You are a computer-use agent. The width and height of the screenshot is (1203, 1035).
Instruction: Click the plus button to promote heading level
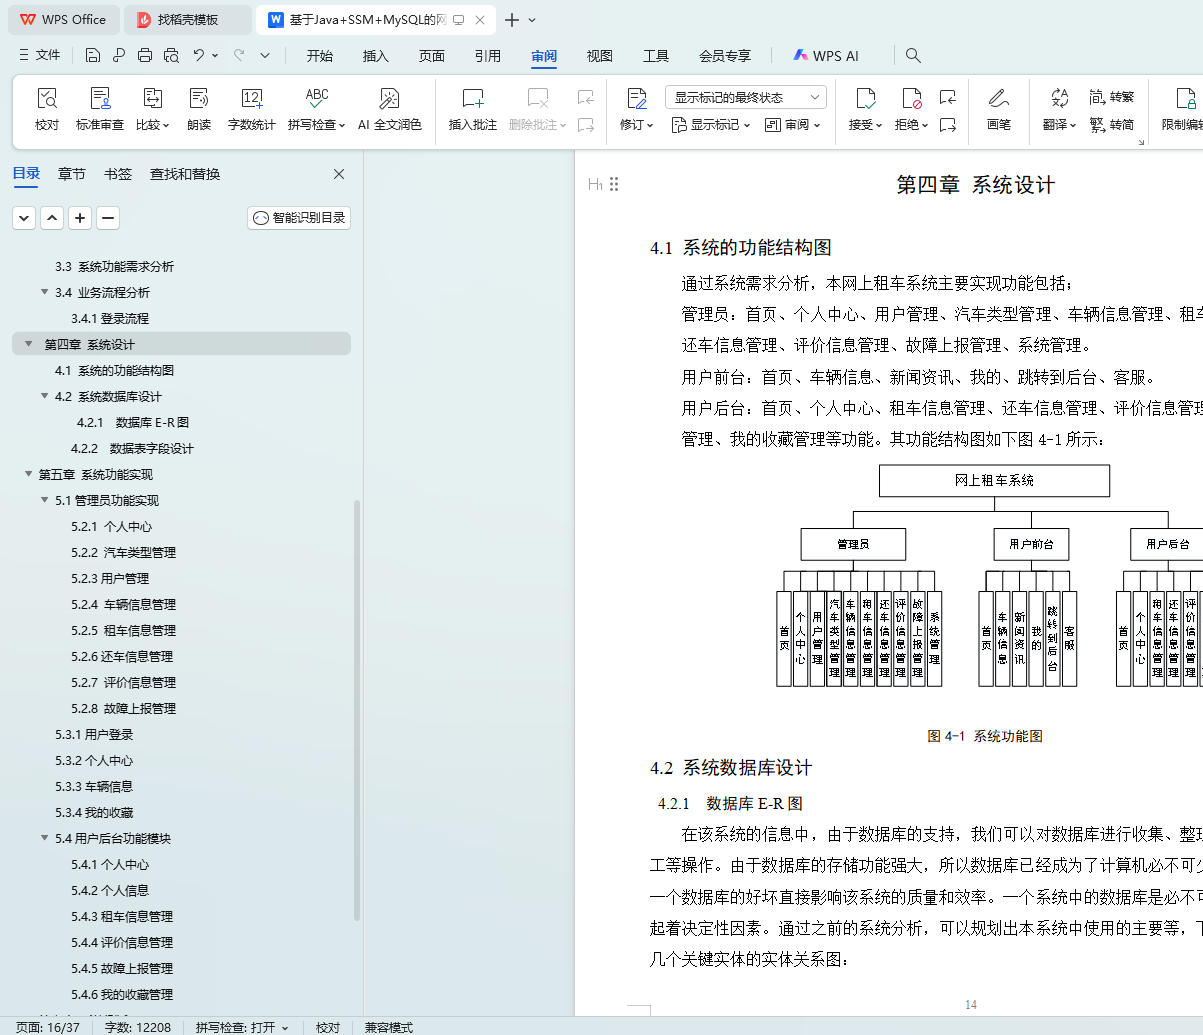[x=80, y=218]
